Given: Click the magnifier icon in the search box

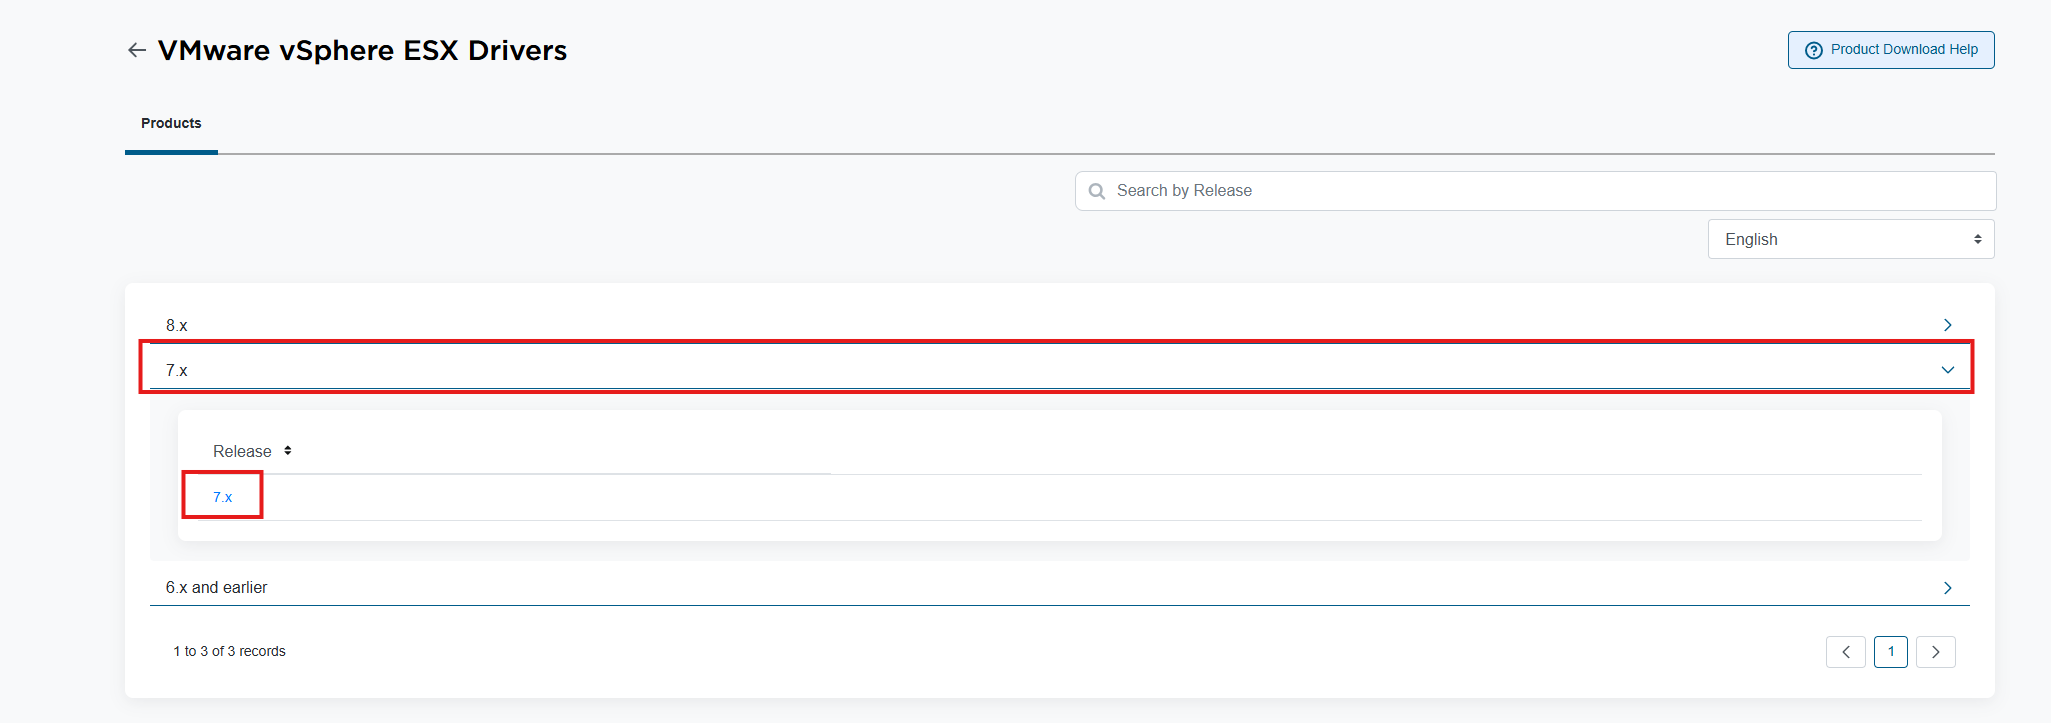Looking at the screenshot, I should pyautogui.click(x=1097, y=191).
